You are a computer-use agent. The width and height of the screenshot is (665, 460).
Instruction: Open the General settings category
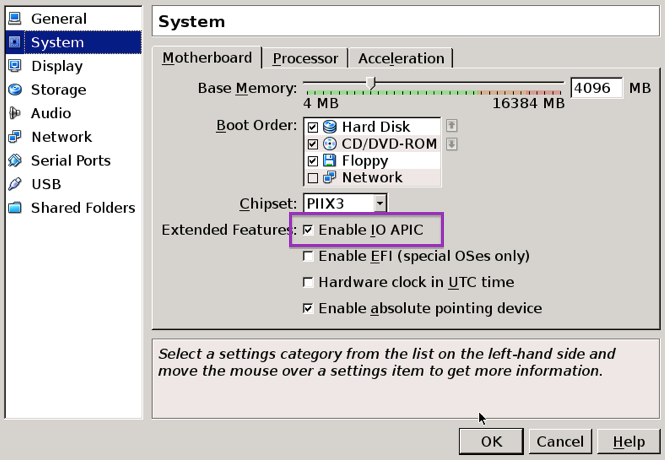pyautogui.click(x=58, y=19)
